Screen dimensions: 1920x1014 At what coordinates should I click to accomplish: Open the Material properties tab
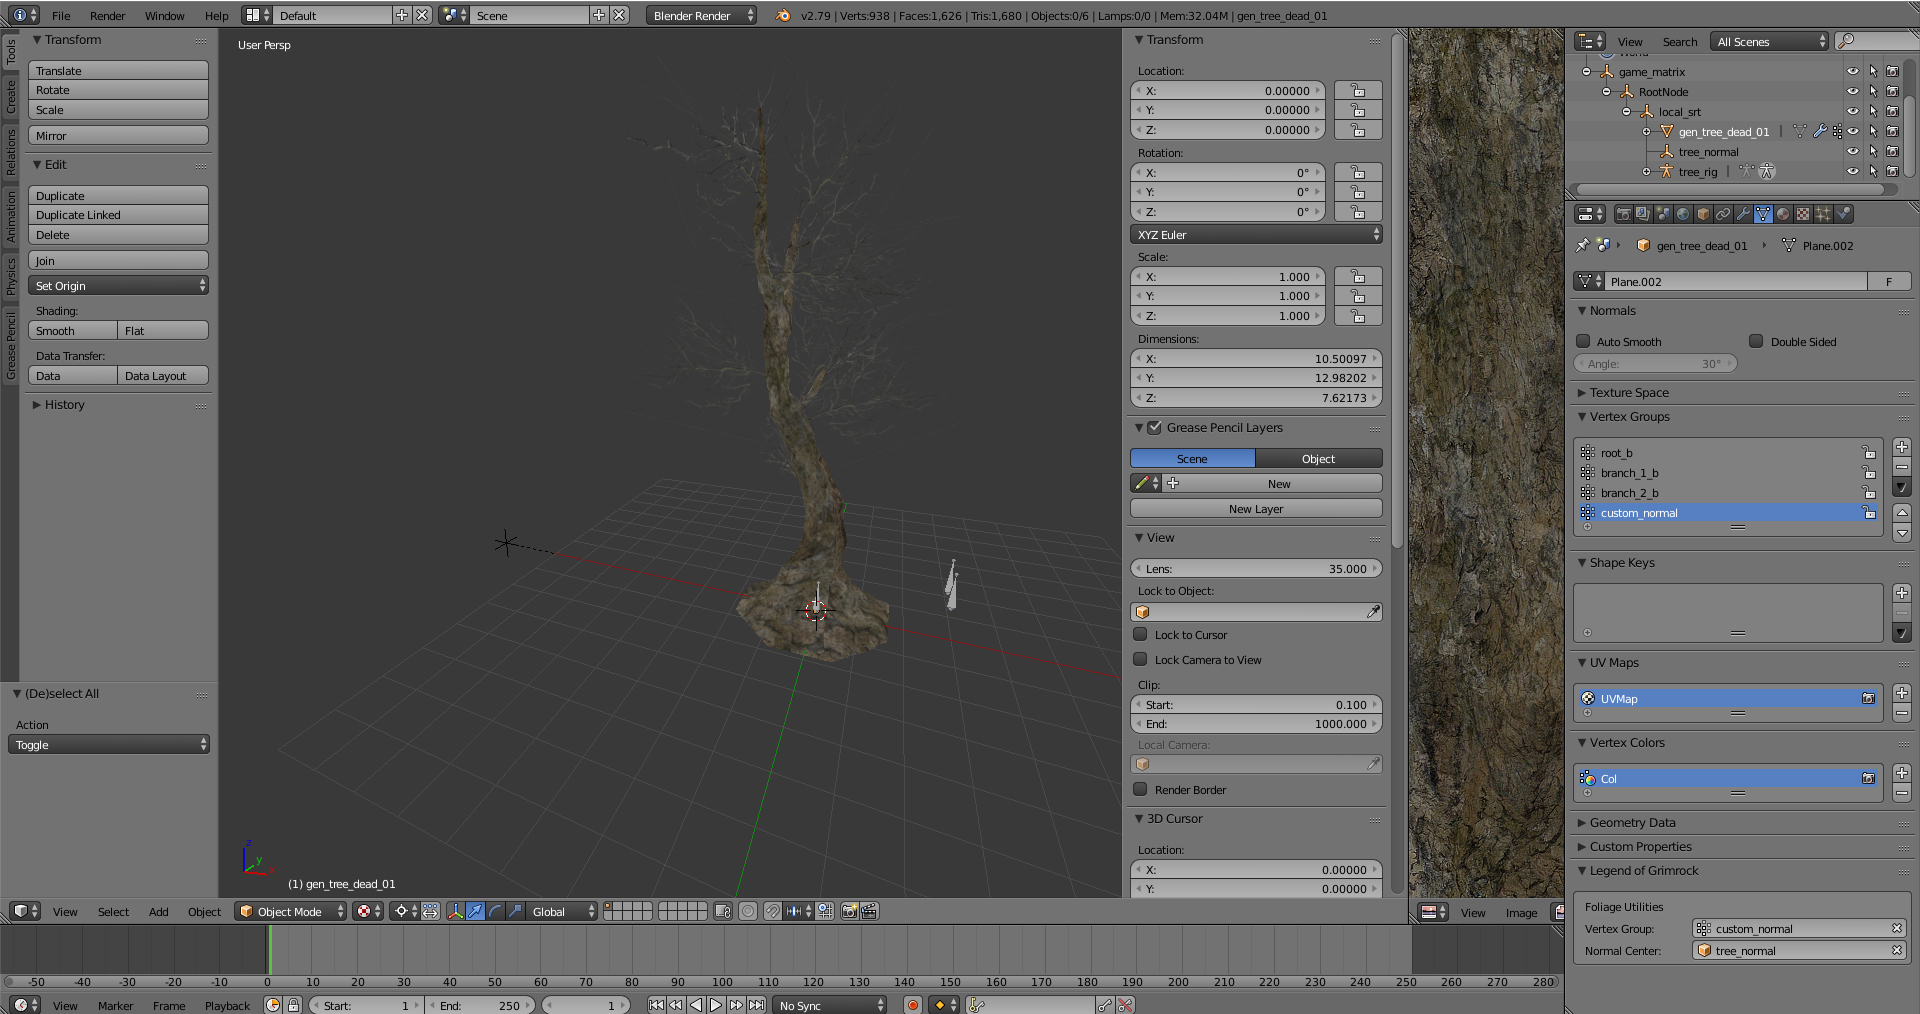(x=1783, y=214)
